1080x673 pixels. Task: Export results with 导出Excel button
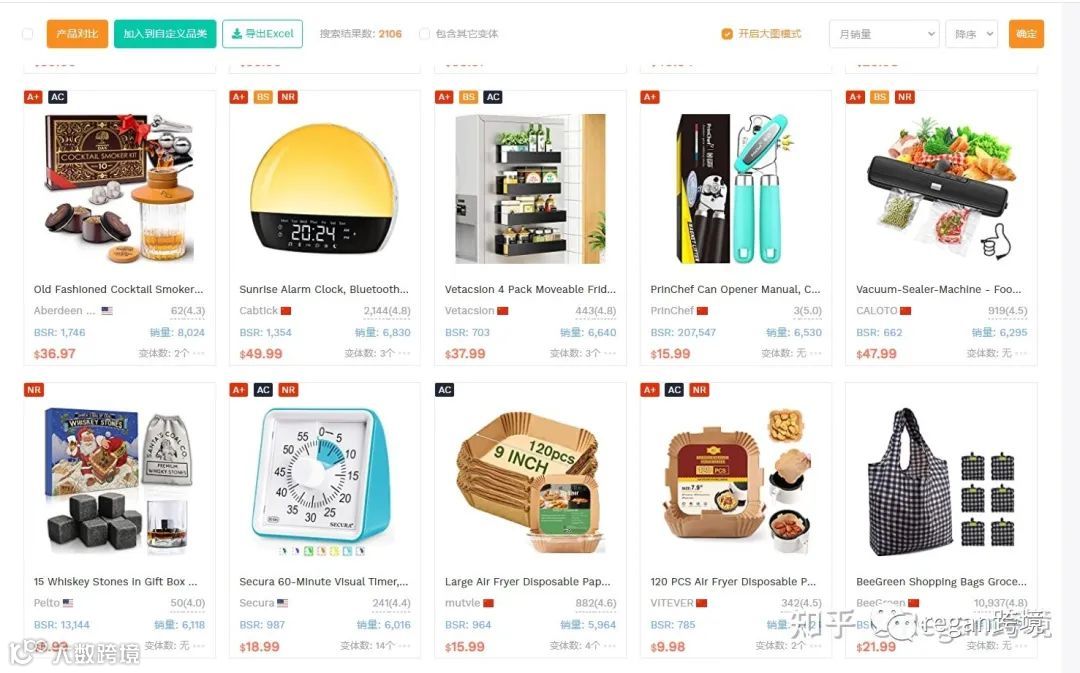[x=262, y=34]
